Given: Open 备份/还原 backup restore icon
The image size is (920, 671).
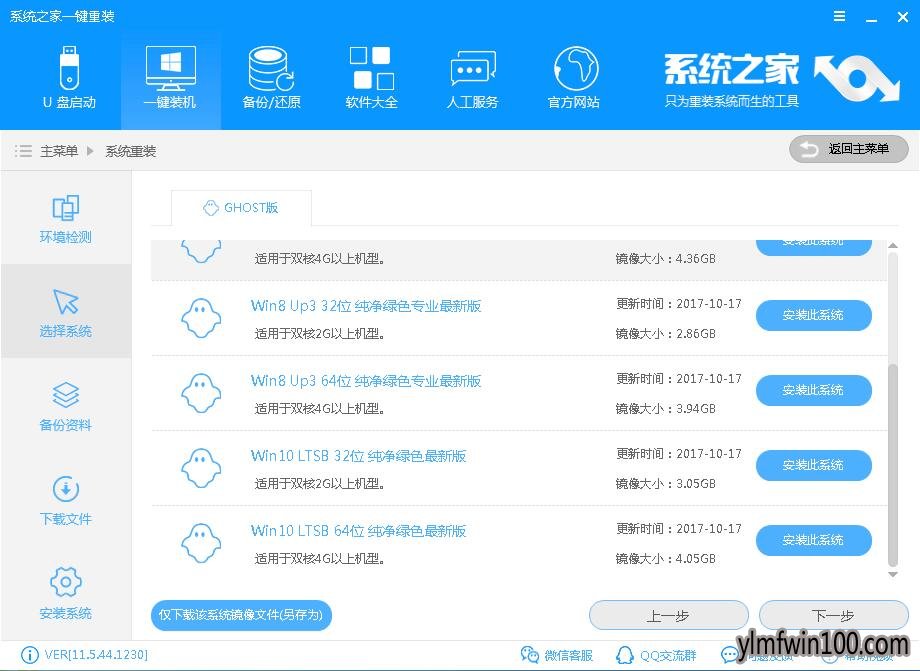Looking at the screenshot, I should [x=271, y=77].
